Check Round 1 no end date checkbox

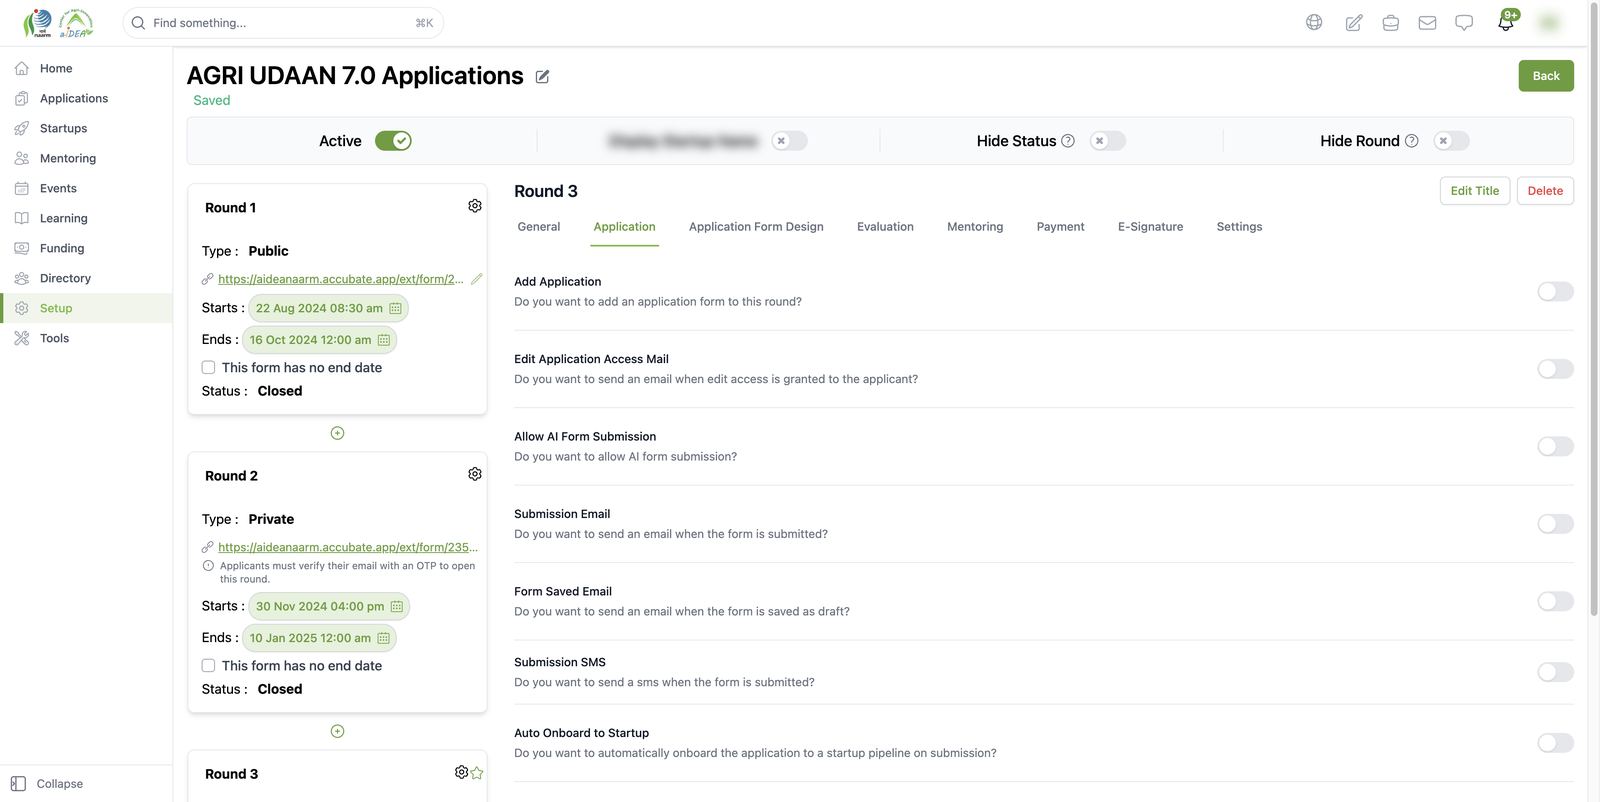point(208,367)
